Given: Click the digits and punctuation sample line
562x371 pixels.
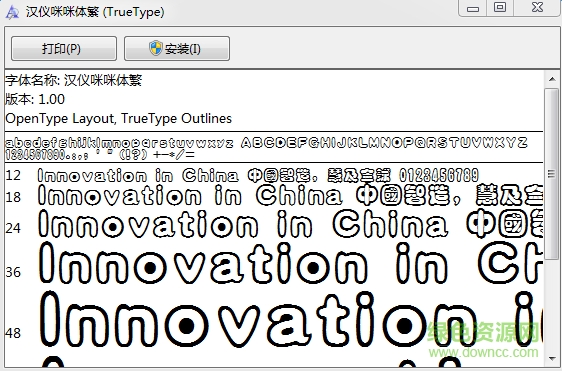Looking at the screenshot, I should point(100,155).
